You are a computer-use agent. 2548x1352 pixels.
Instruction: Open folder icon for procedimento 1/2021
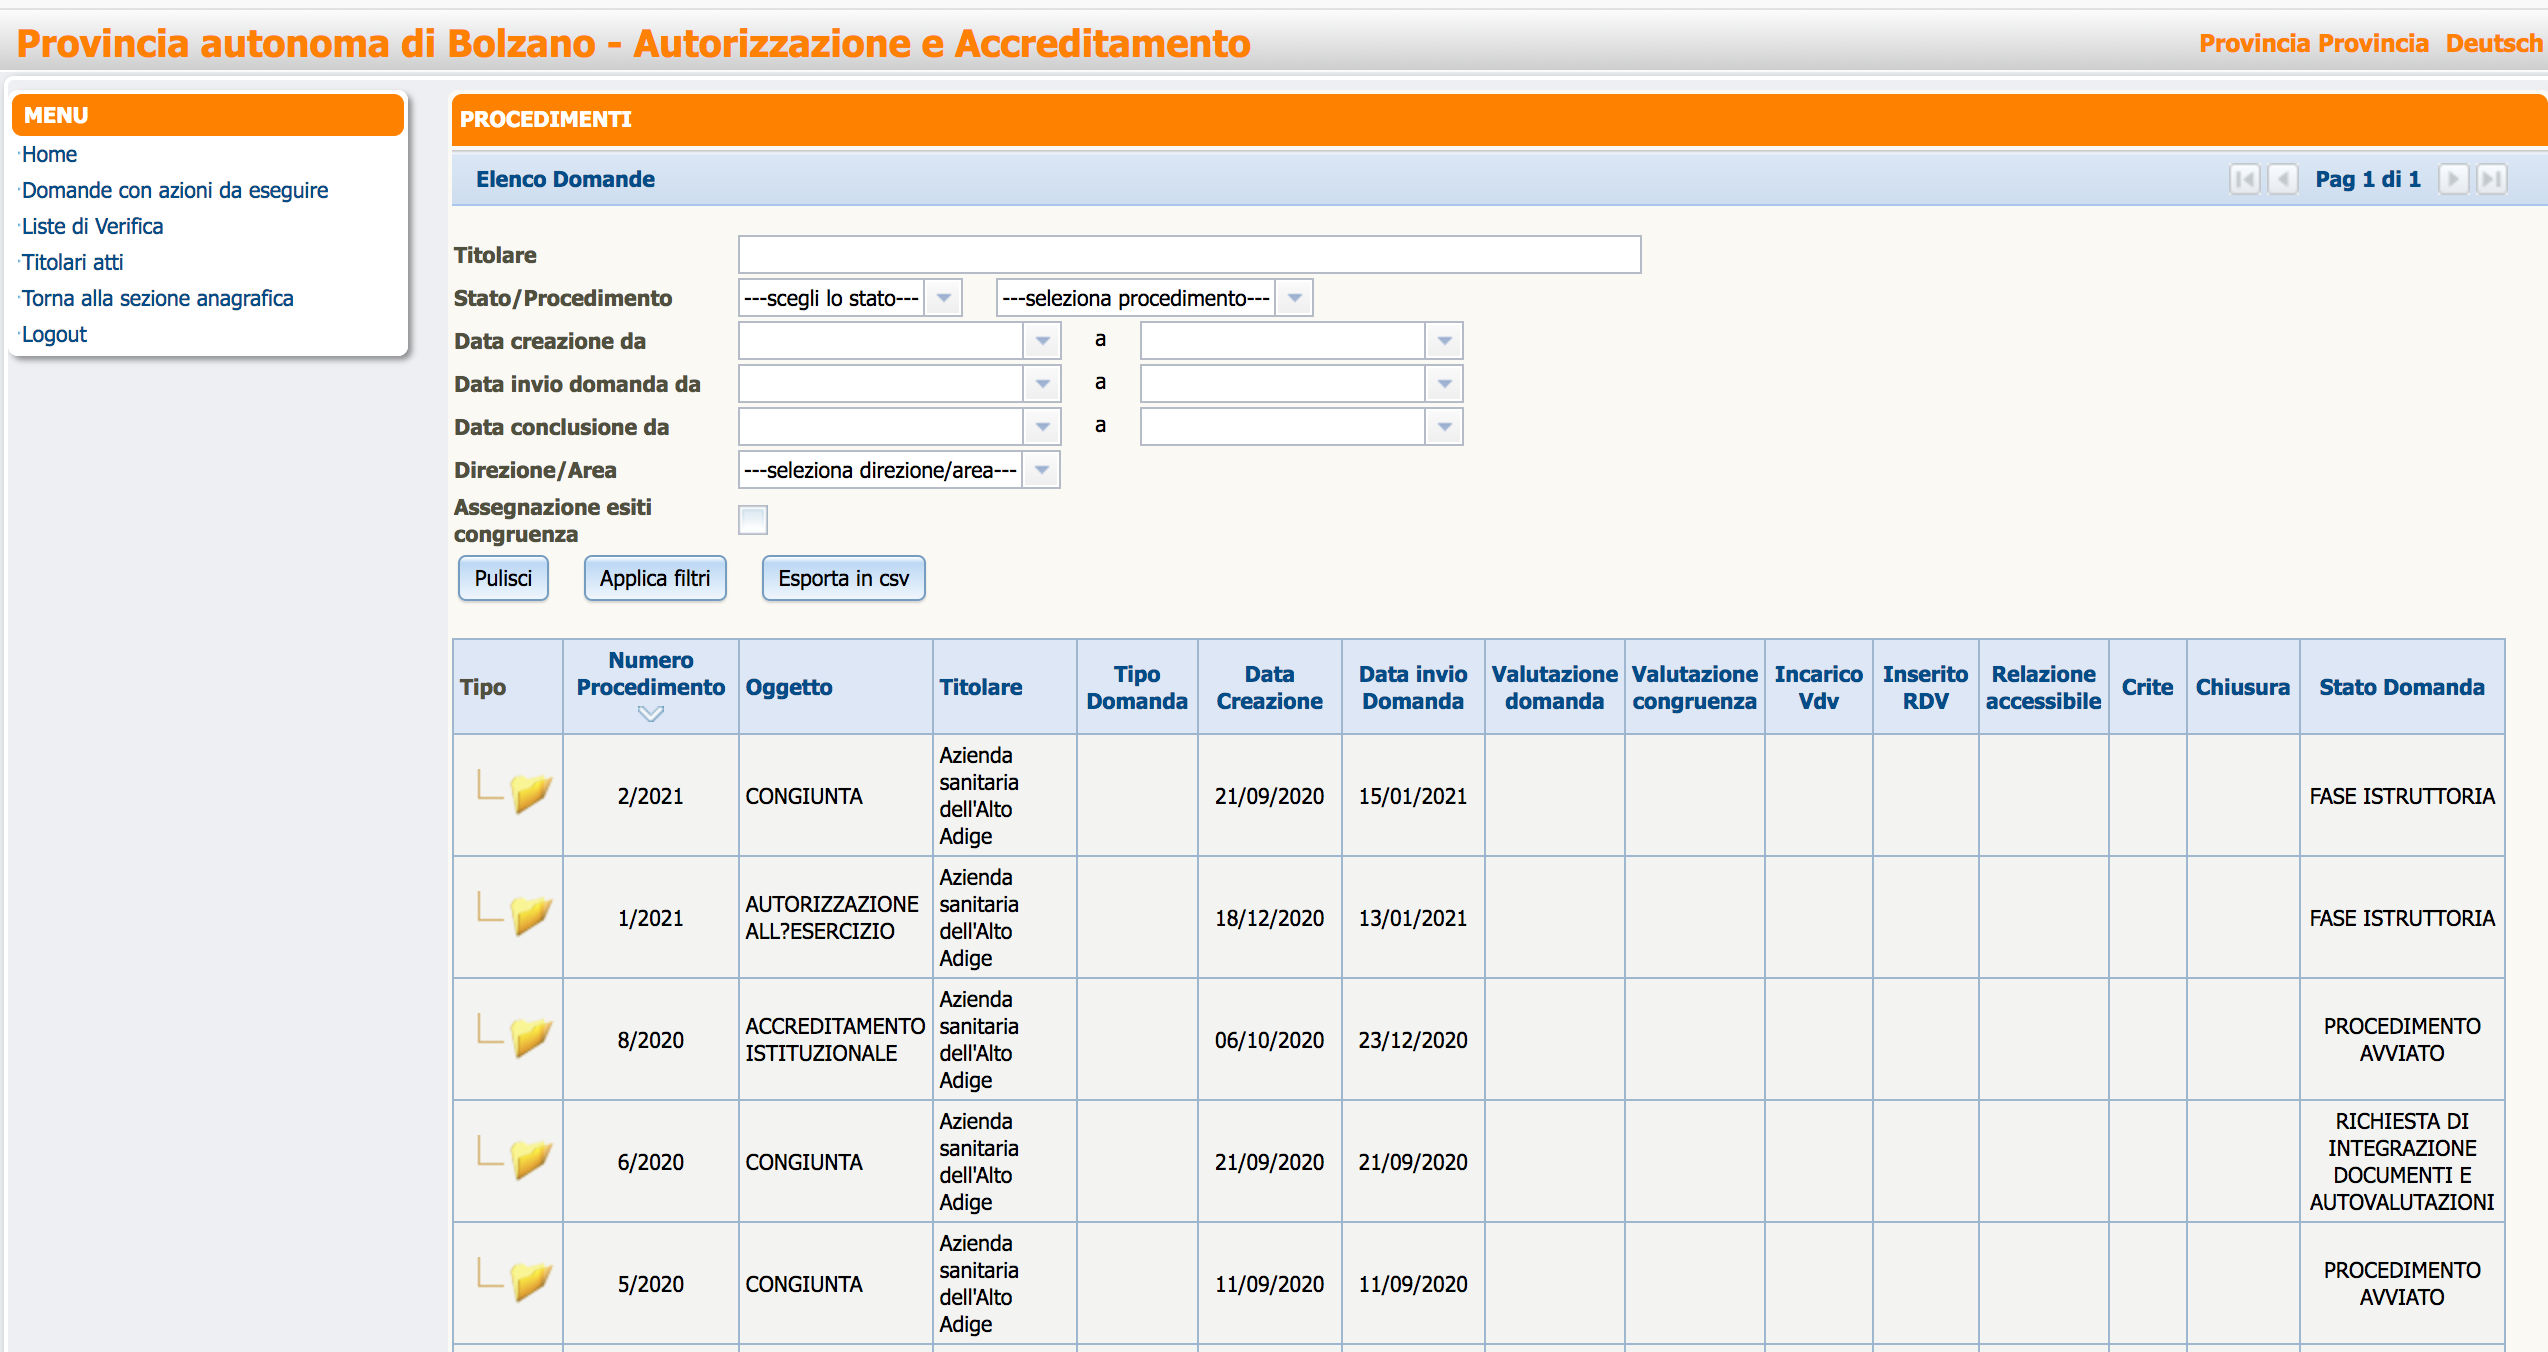[x=530, y=916]
